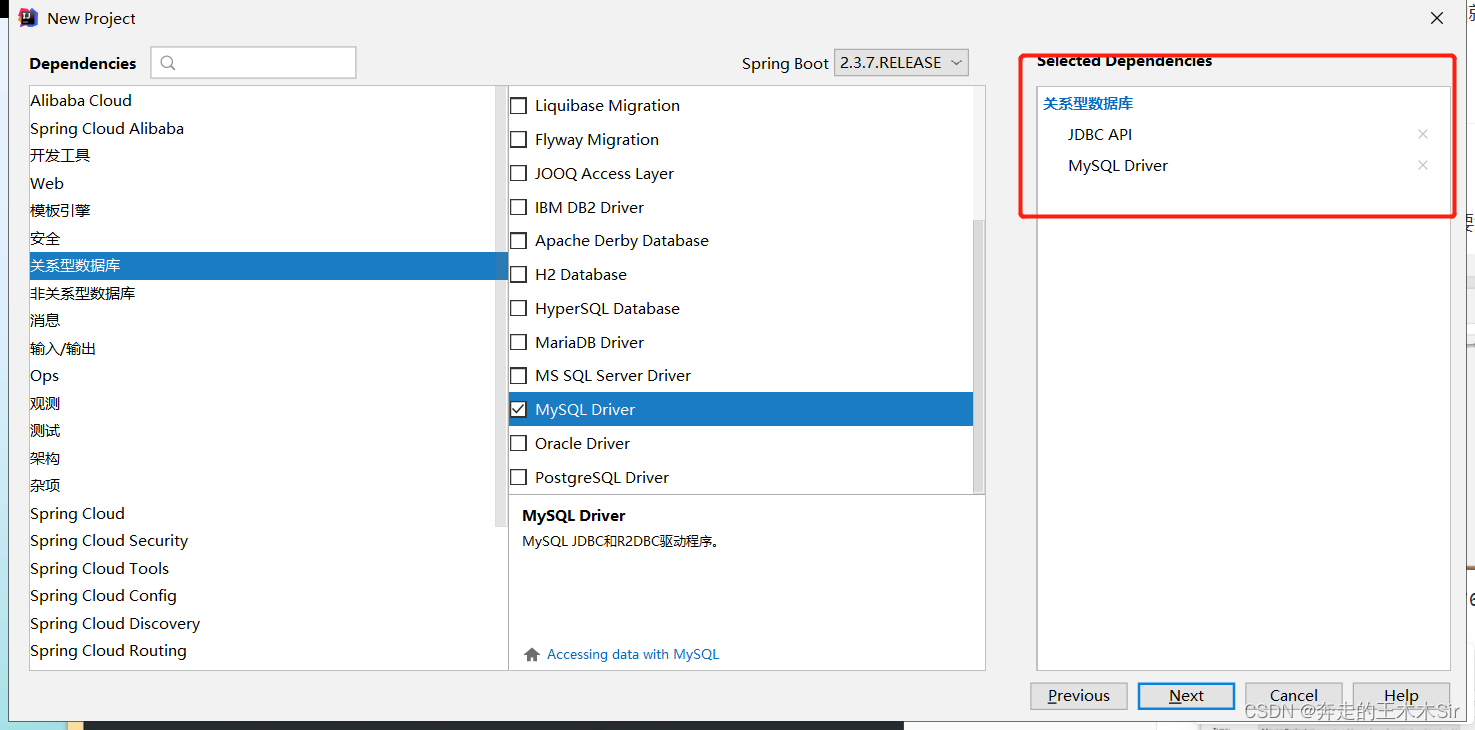Click the dependency list vertical scrollbar
The image size is (1475, 730).
click(x=978, y=356)
